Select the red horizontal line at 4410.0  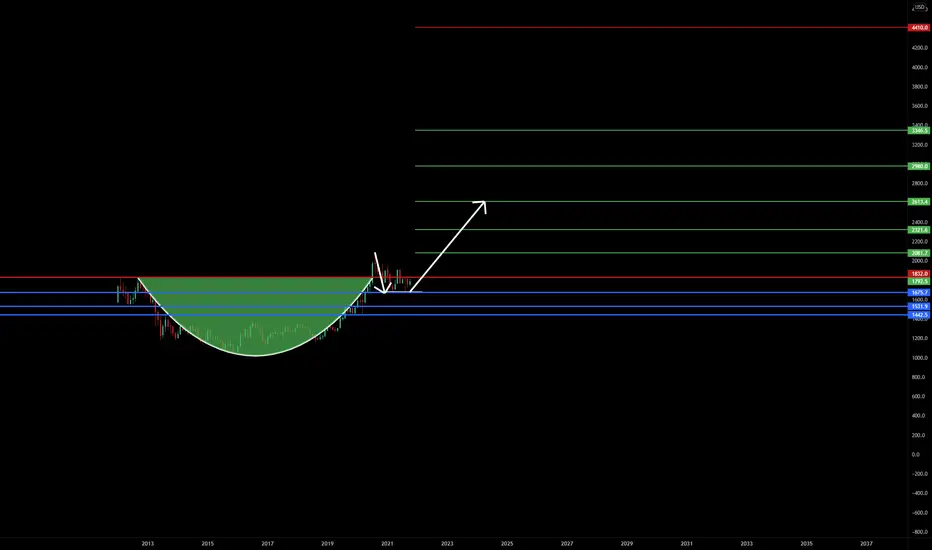(661, 27)
